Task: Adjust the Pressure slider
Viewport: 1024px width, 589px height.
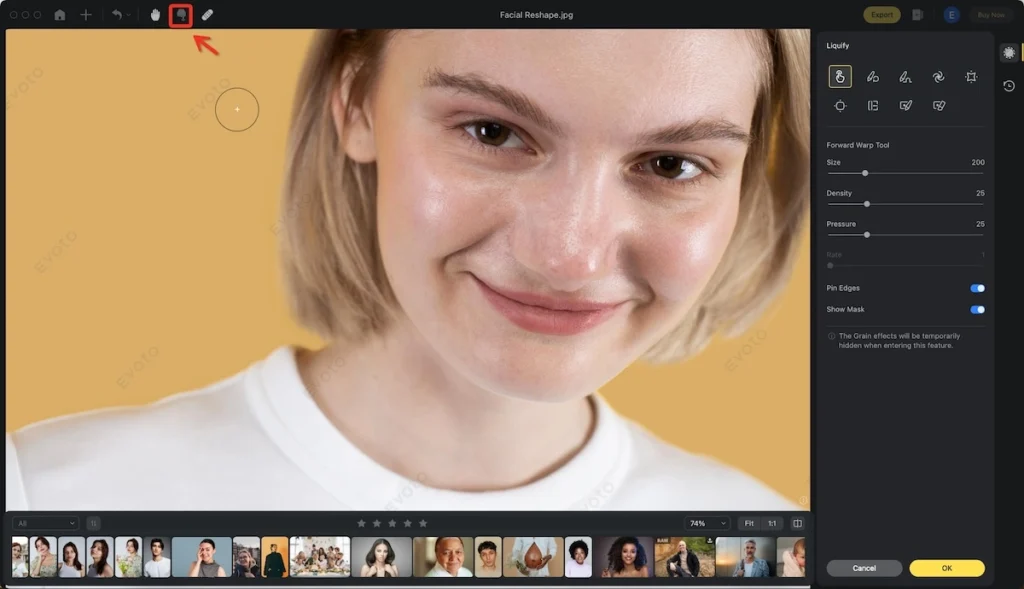Action: click(905, 234)
